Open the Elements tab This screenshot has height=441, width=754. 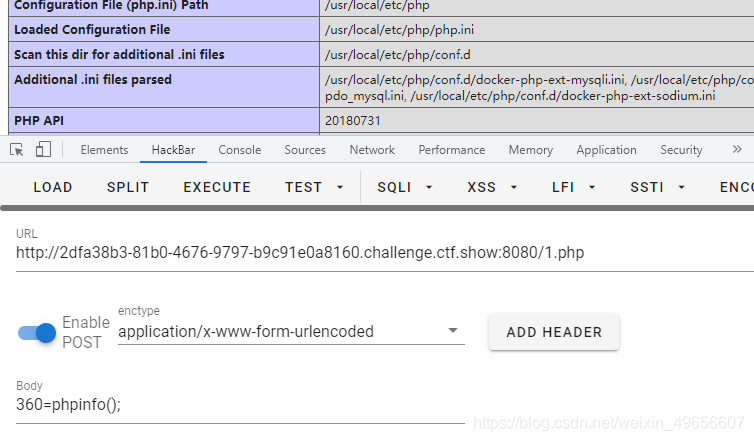(x=104, y=150)
